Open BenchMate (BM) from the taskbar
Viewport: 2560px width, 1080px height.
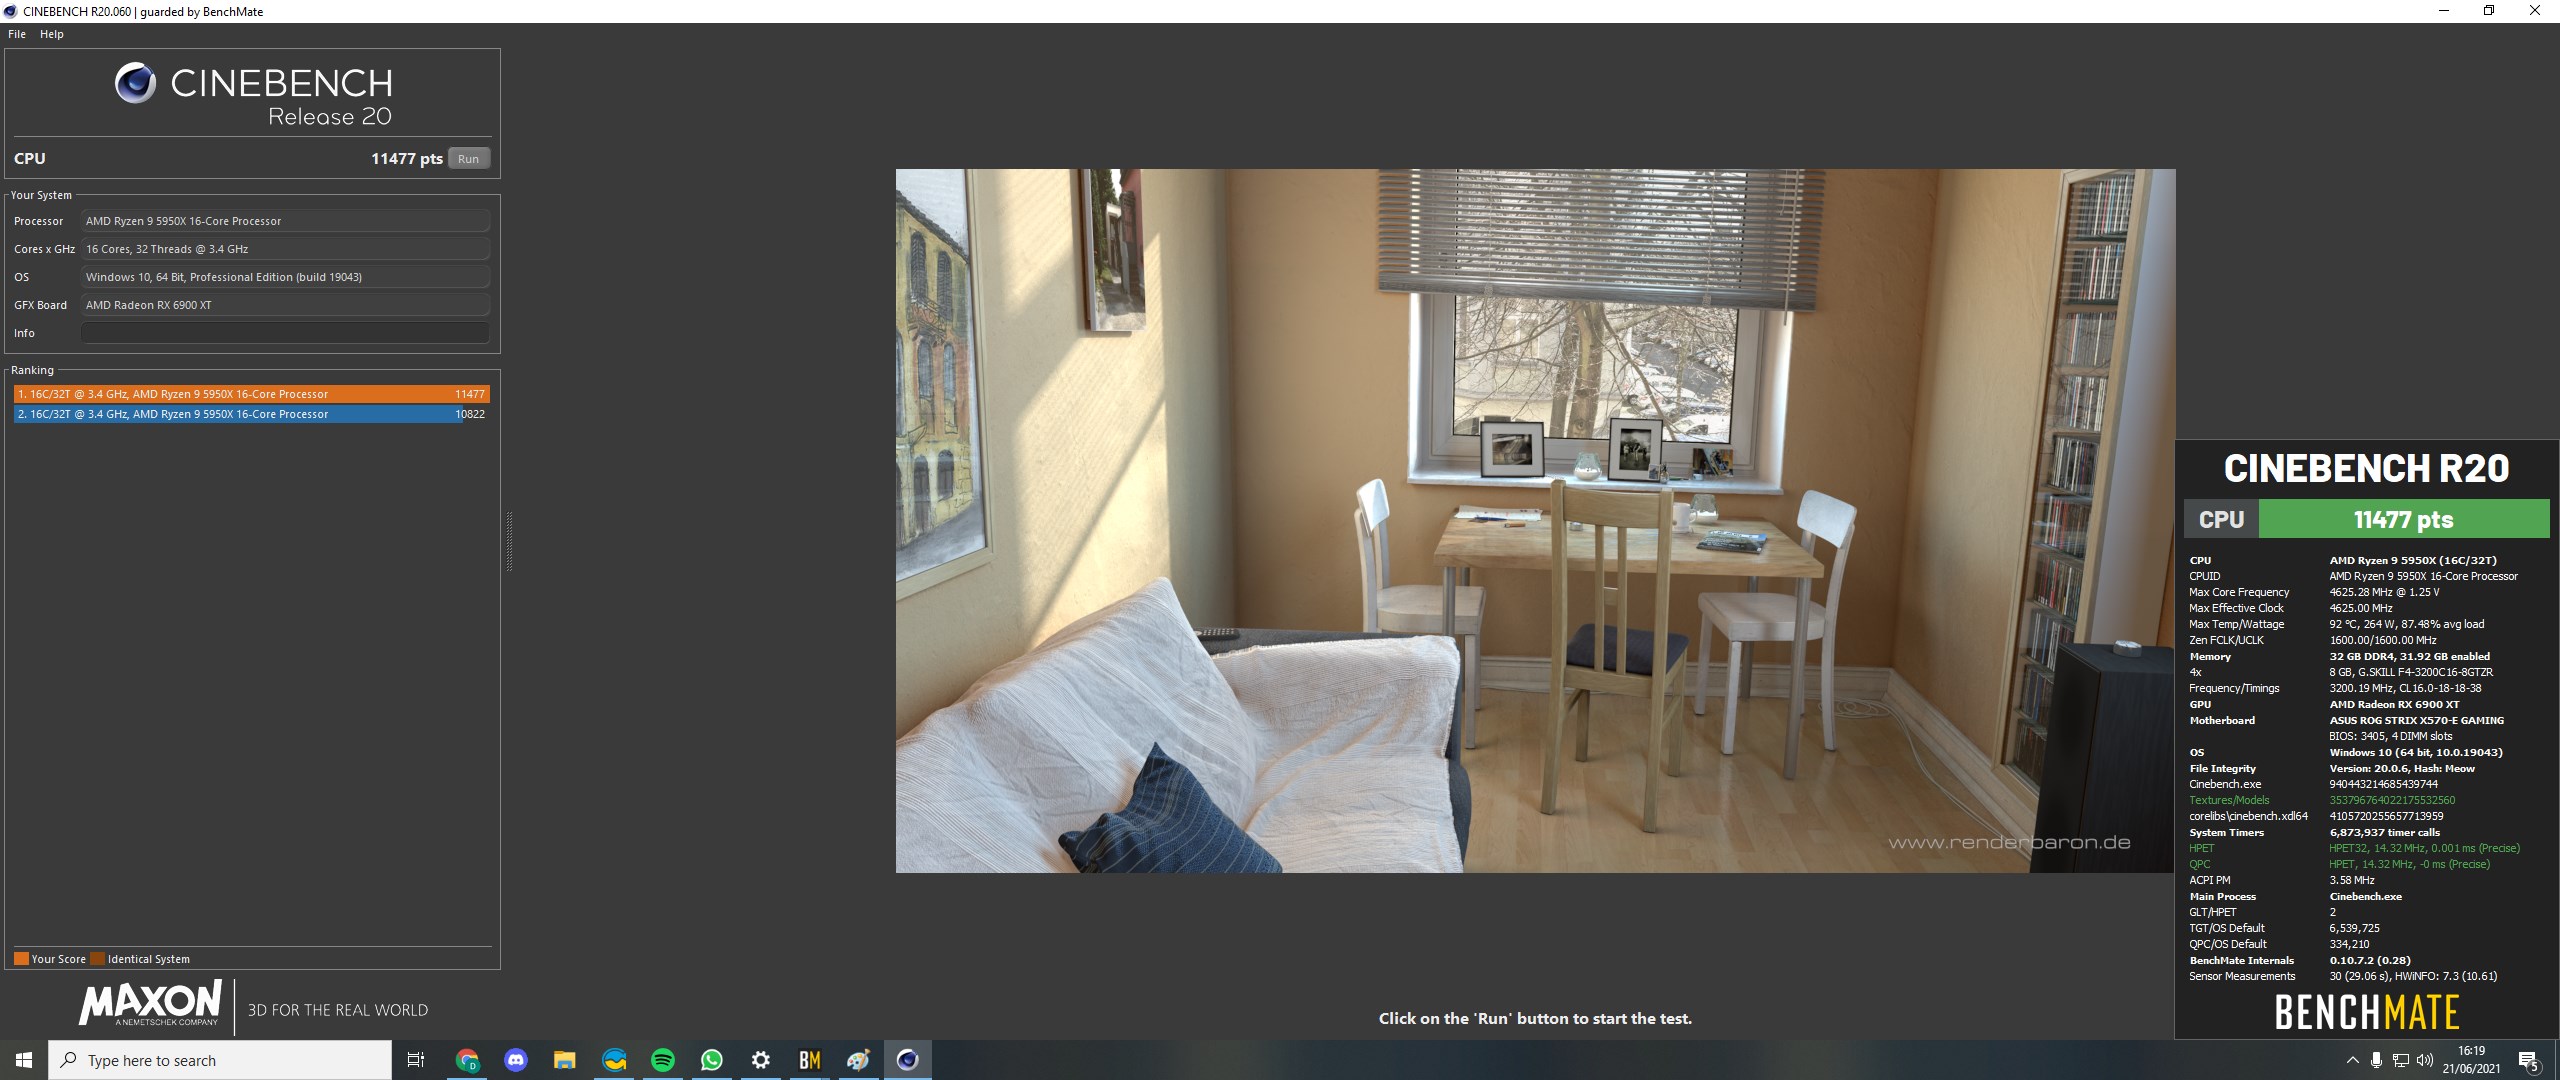tap(810, 1060)
